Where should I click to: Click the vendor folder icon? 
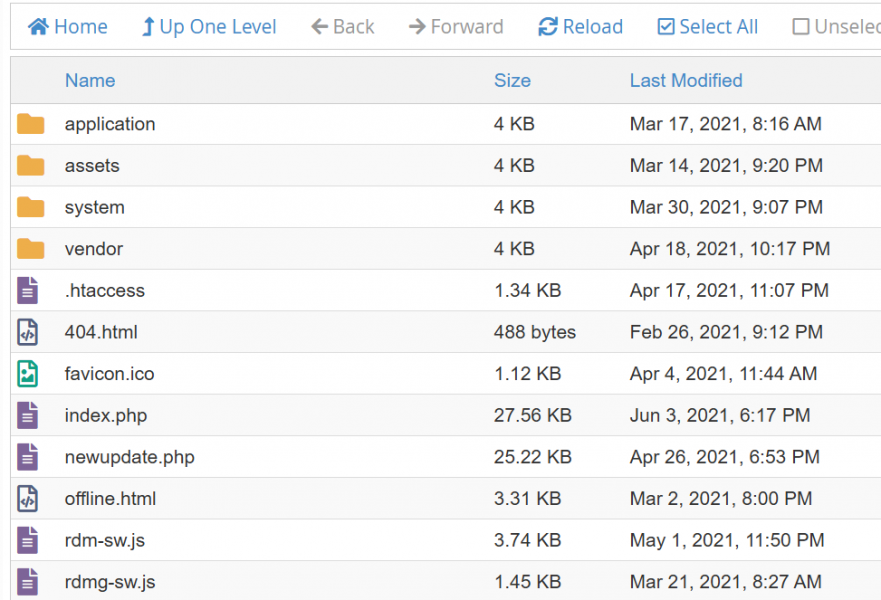31,249
